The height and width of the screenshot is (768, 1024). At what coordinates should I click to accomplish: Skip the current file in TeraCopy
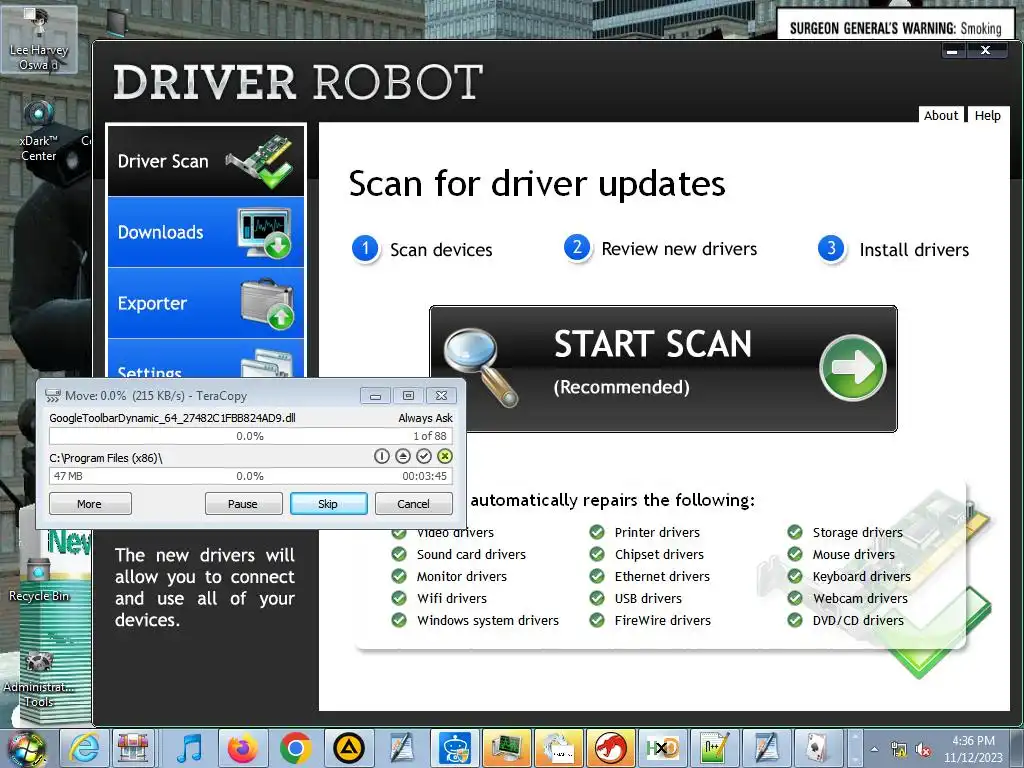328,504
